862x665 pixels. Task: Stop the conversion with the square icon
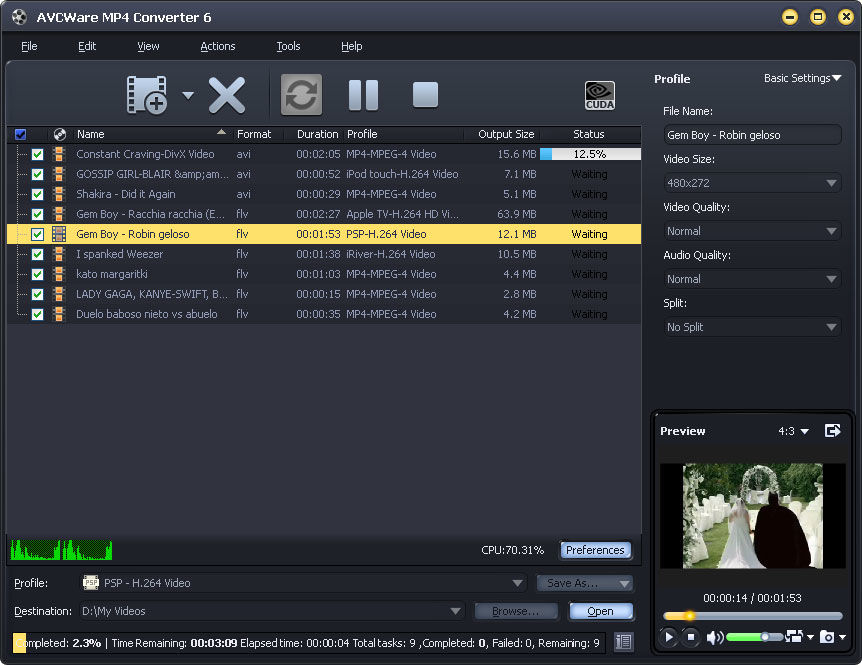425,95
